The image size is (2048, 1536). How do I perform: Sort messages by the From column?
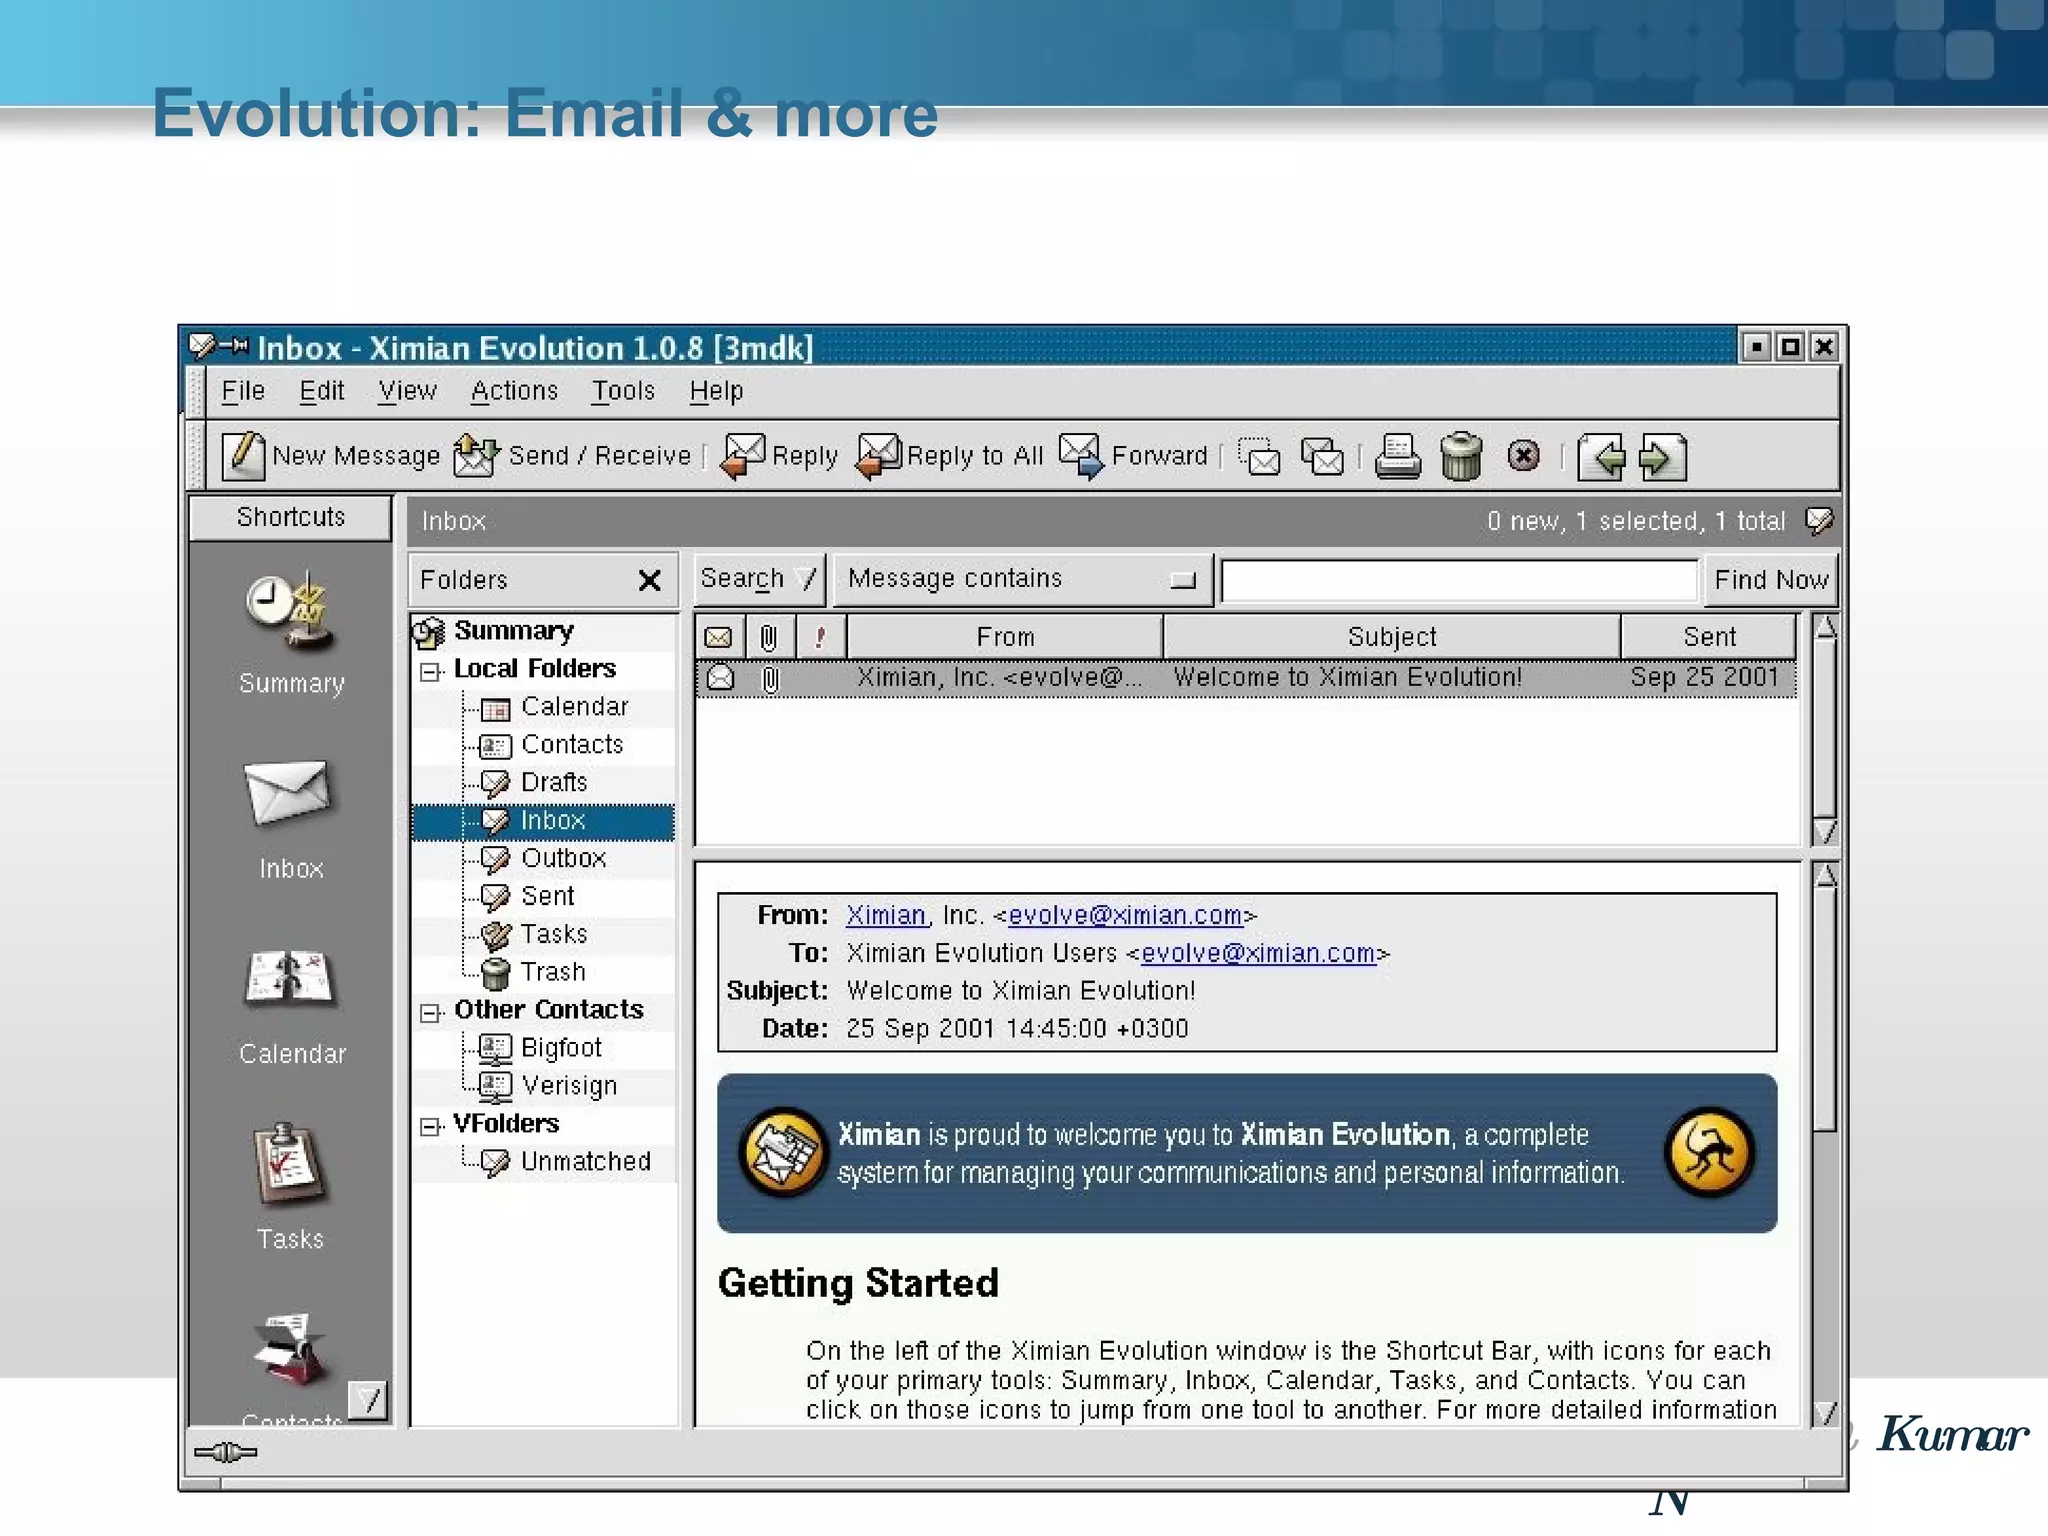point(1005,637)
